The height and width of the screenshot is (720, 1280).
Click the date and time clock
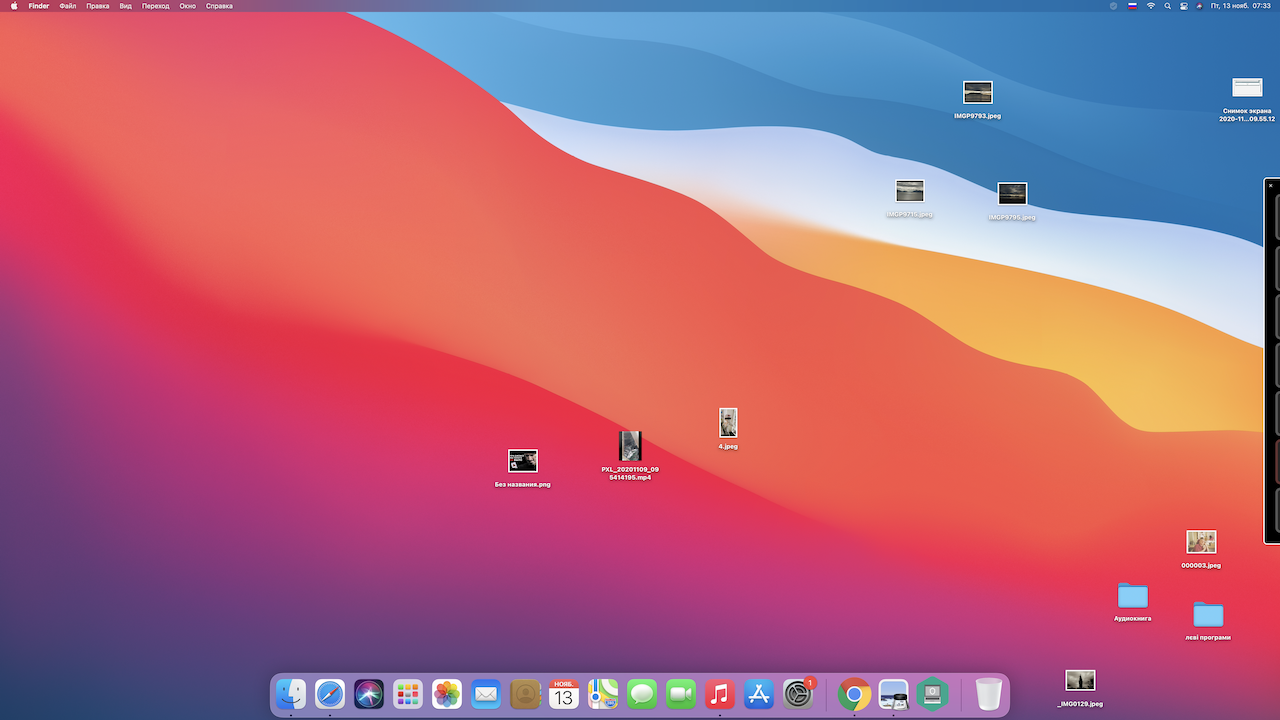pyautogui.click(x=1240, y=6)
